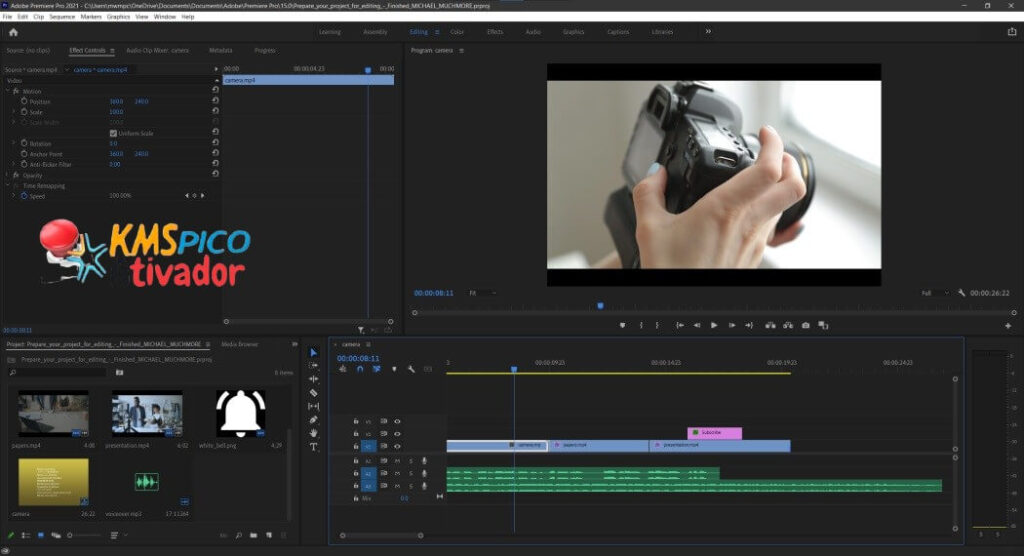Uncheck Uniform Scale checkbox

pyautogui.click(x=113, y=133)
